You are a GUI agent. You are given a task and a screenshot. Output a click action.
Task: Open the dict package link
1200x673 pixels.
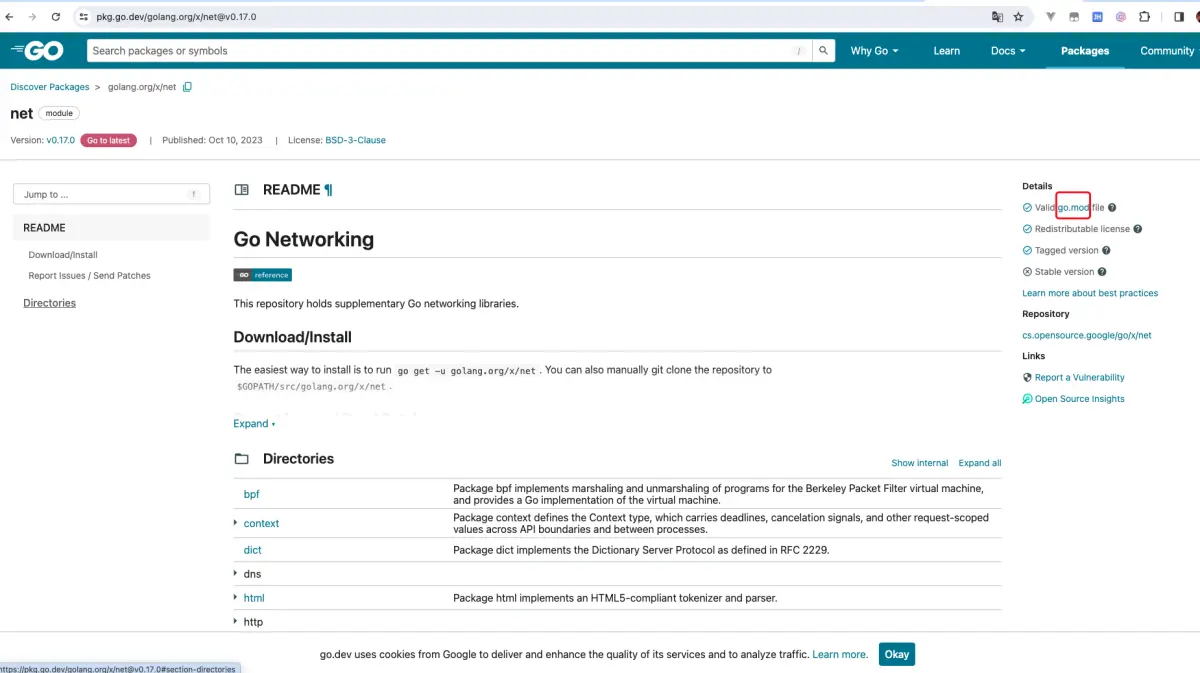(x=252, y=550)
